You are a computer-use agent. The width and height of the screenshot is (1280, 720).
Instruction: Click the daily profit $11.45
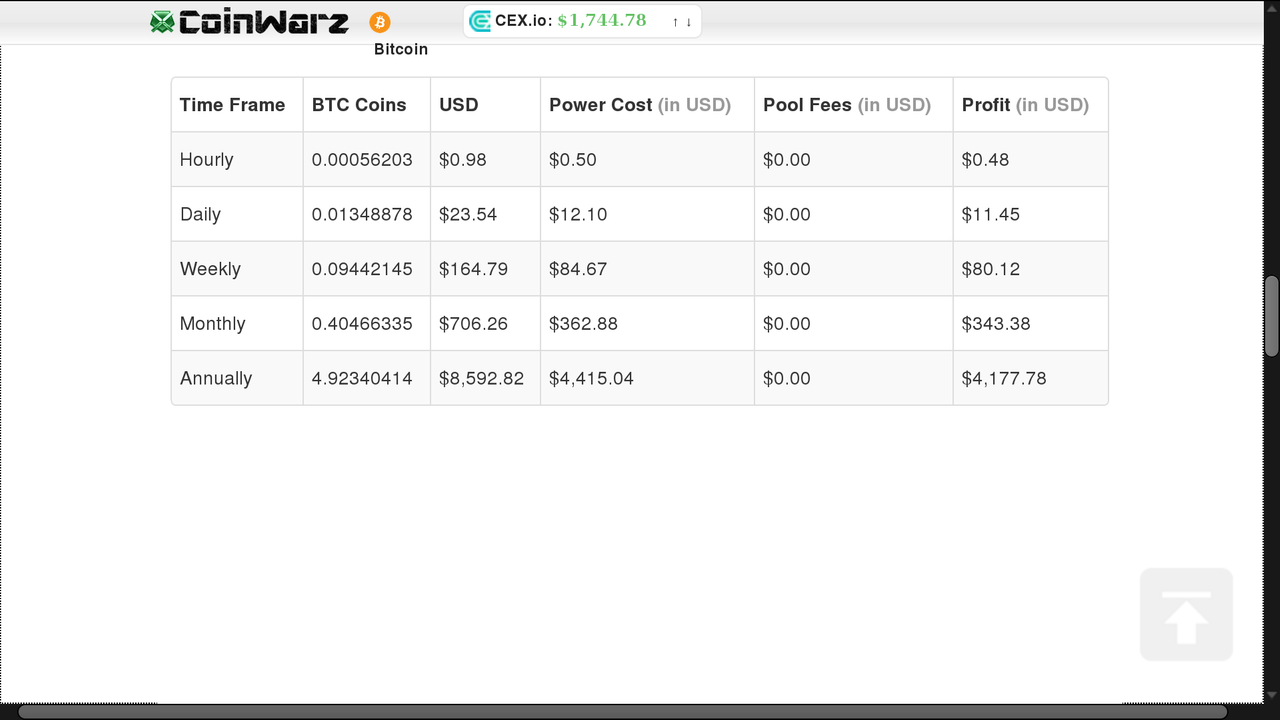(x=991, y=214)
